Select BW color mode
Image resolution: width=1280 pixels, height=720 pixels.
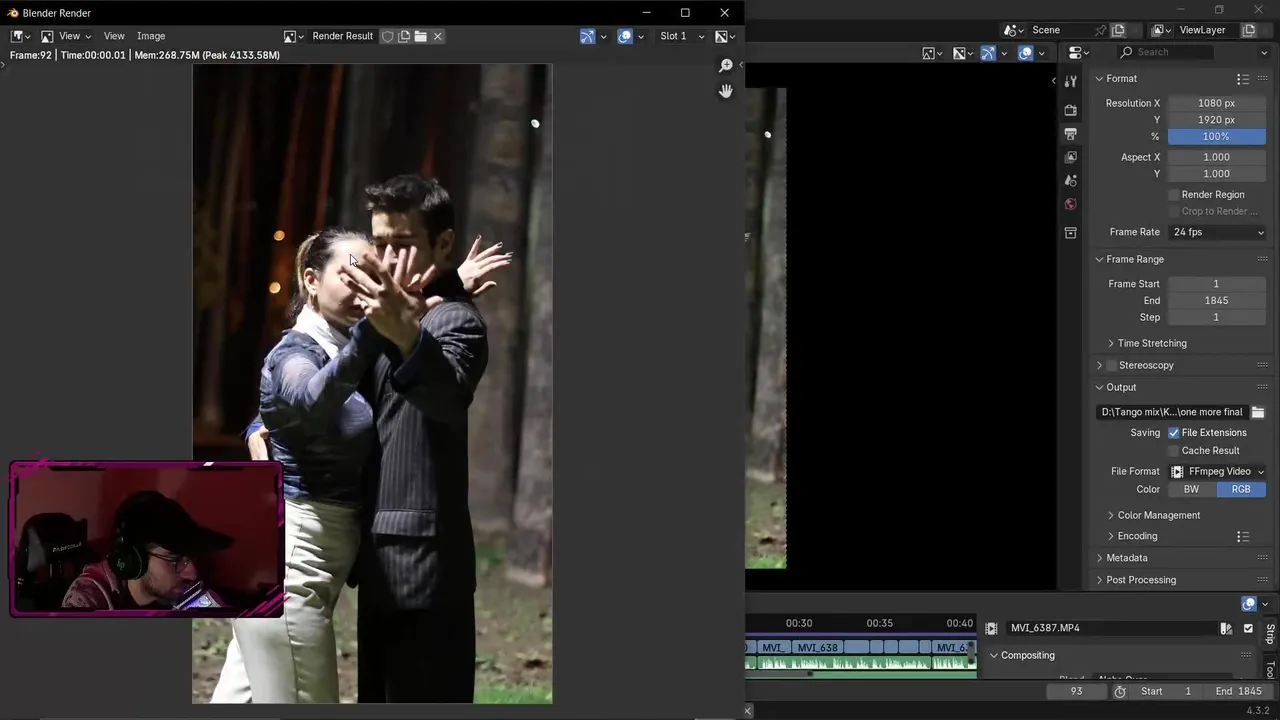point(1191,489)
